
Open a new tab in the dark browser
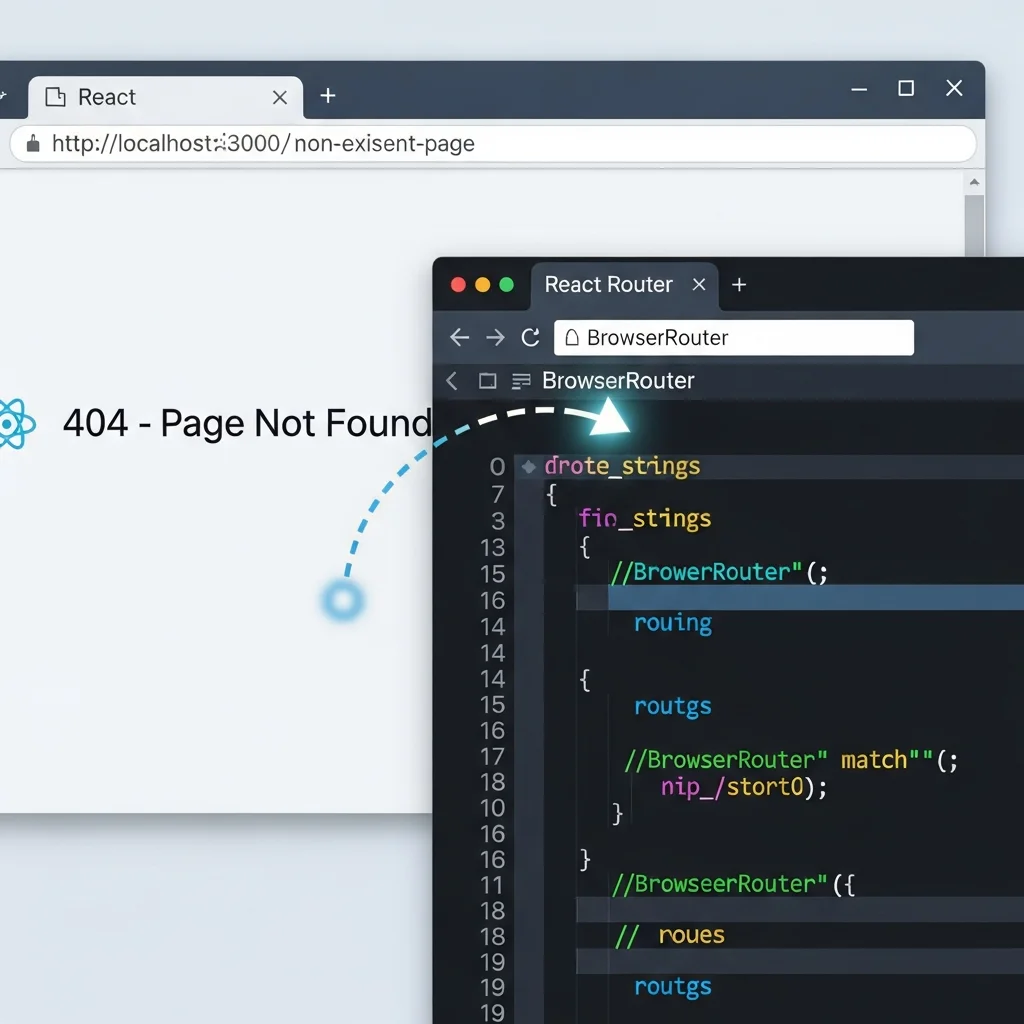739,285
